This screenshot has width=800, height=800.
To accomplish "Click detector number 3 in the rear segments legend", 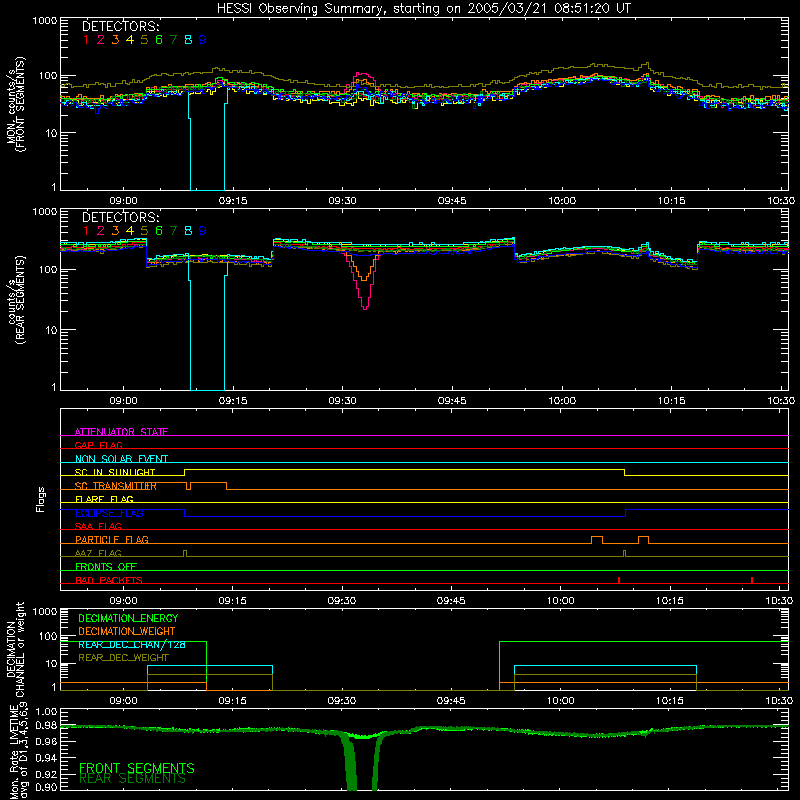I will [115, 231].
